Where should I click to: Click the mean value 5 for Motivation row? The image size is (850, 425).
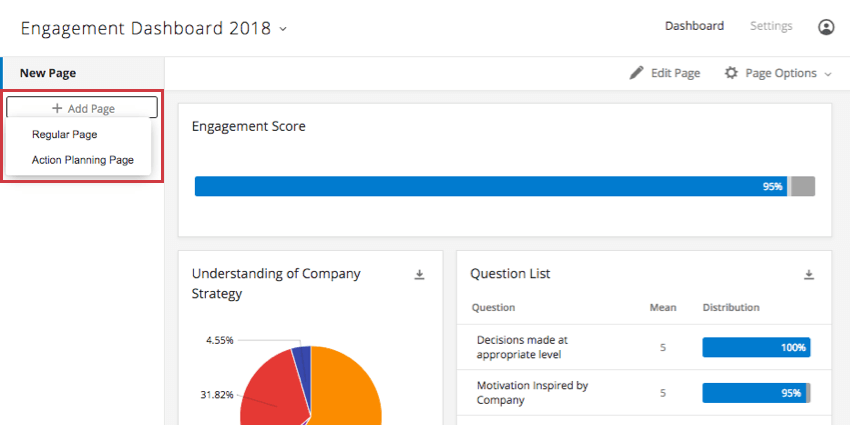(x=662, y=393)
